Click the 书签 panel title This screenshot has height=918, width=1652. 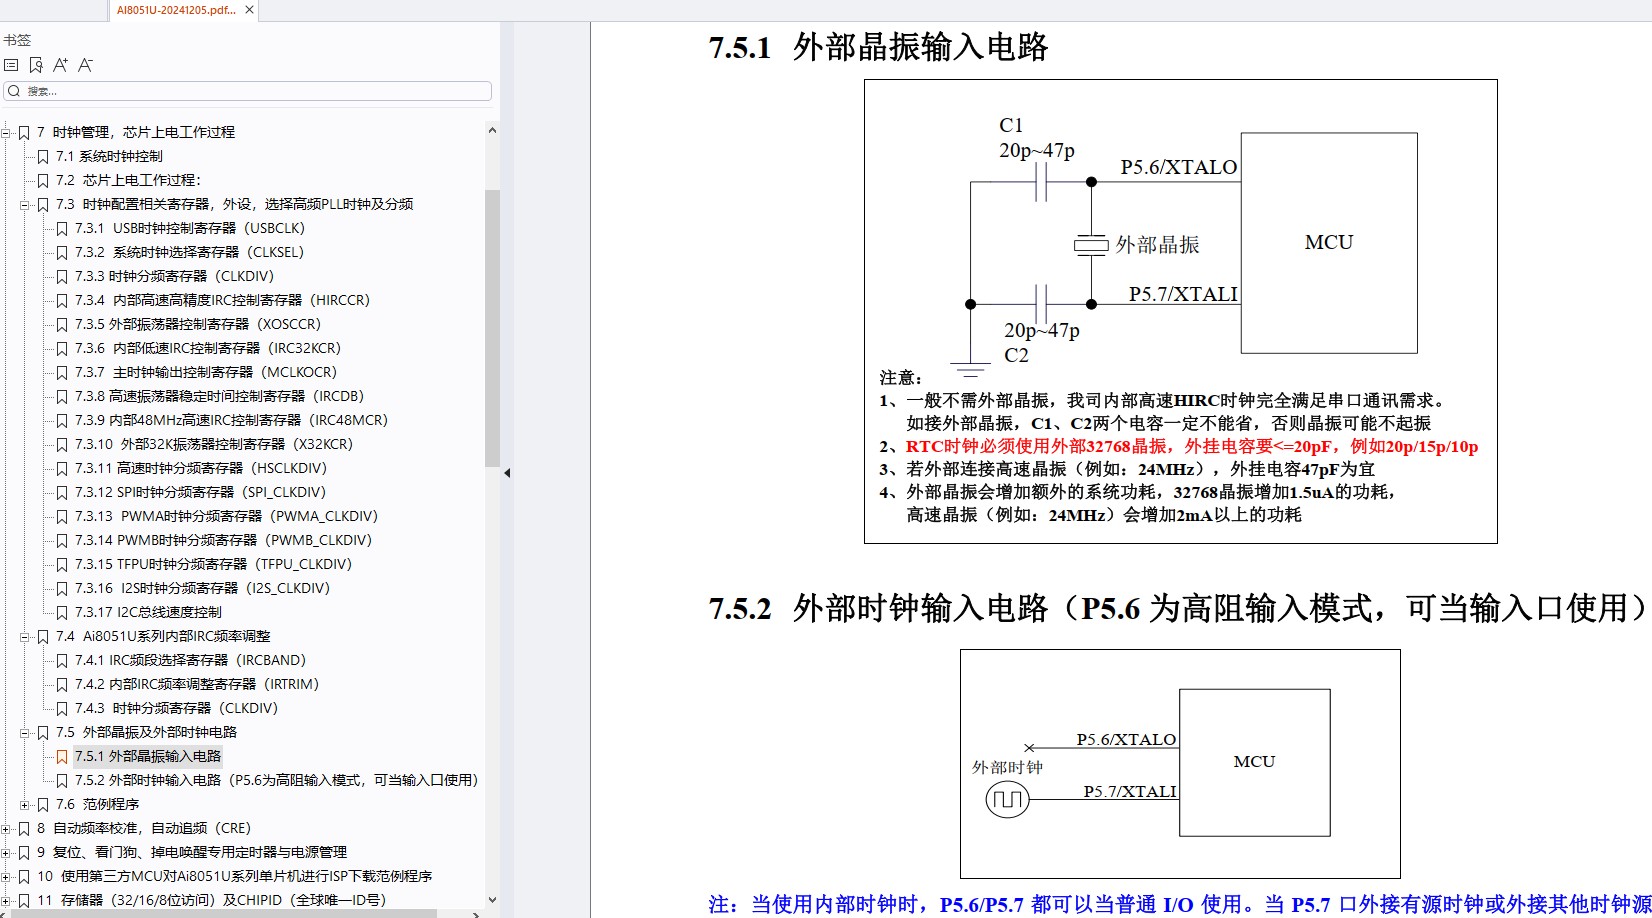(17, 40)
